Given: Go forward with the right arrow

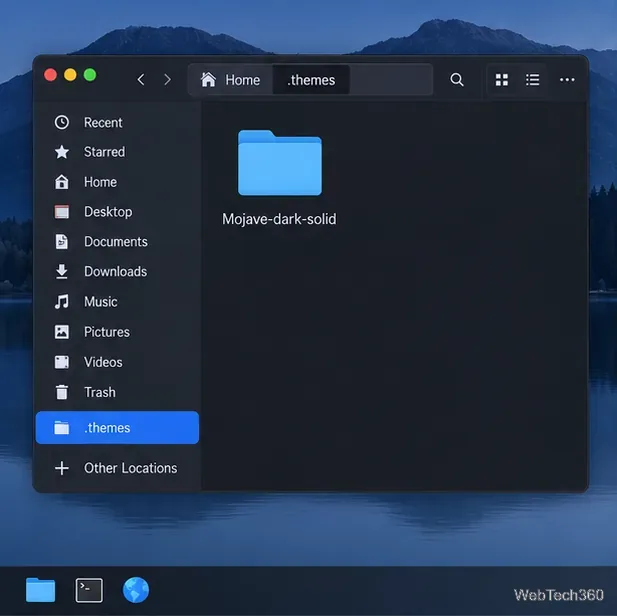Looking at the screenshot, I should point(168,80).
